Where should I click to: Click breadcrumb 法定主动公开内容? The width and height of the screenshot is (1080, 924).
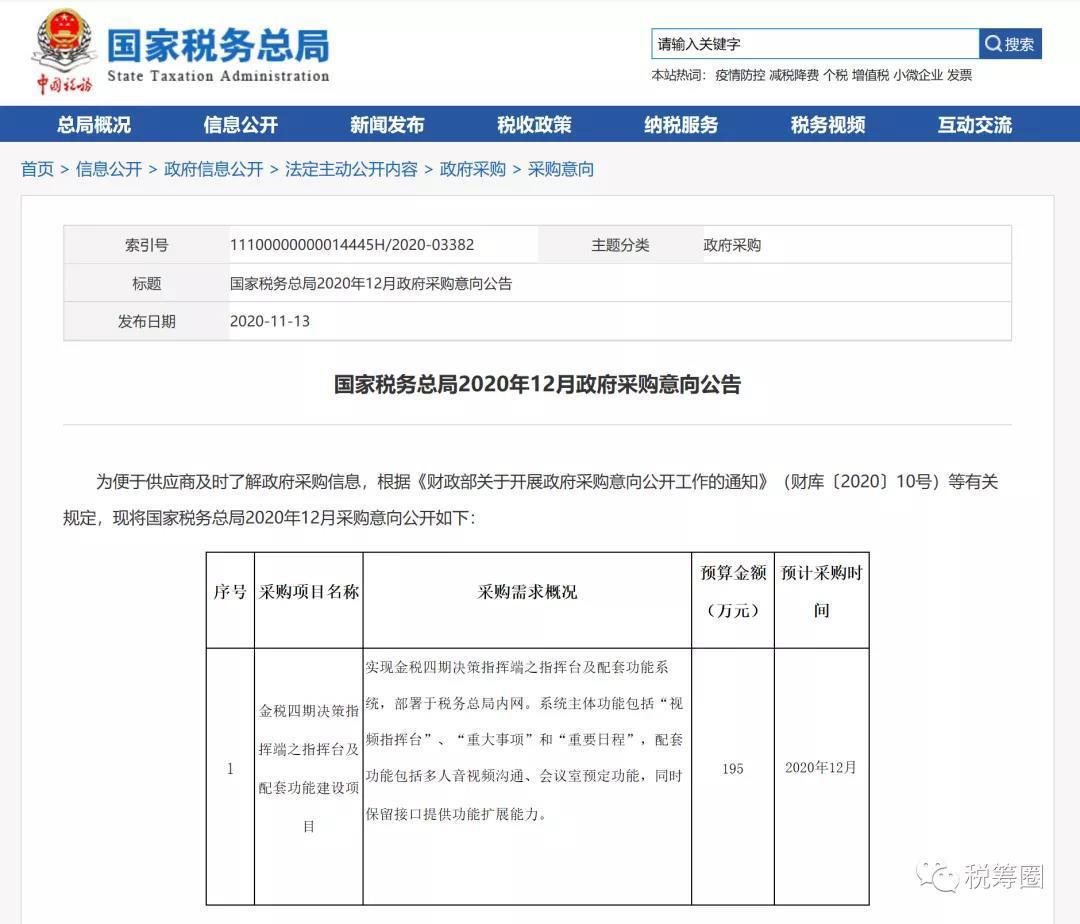click(351, 169)
